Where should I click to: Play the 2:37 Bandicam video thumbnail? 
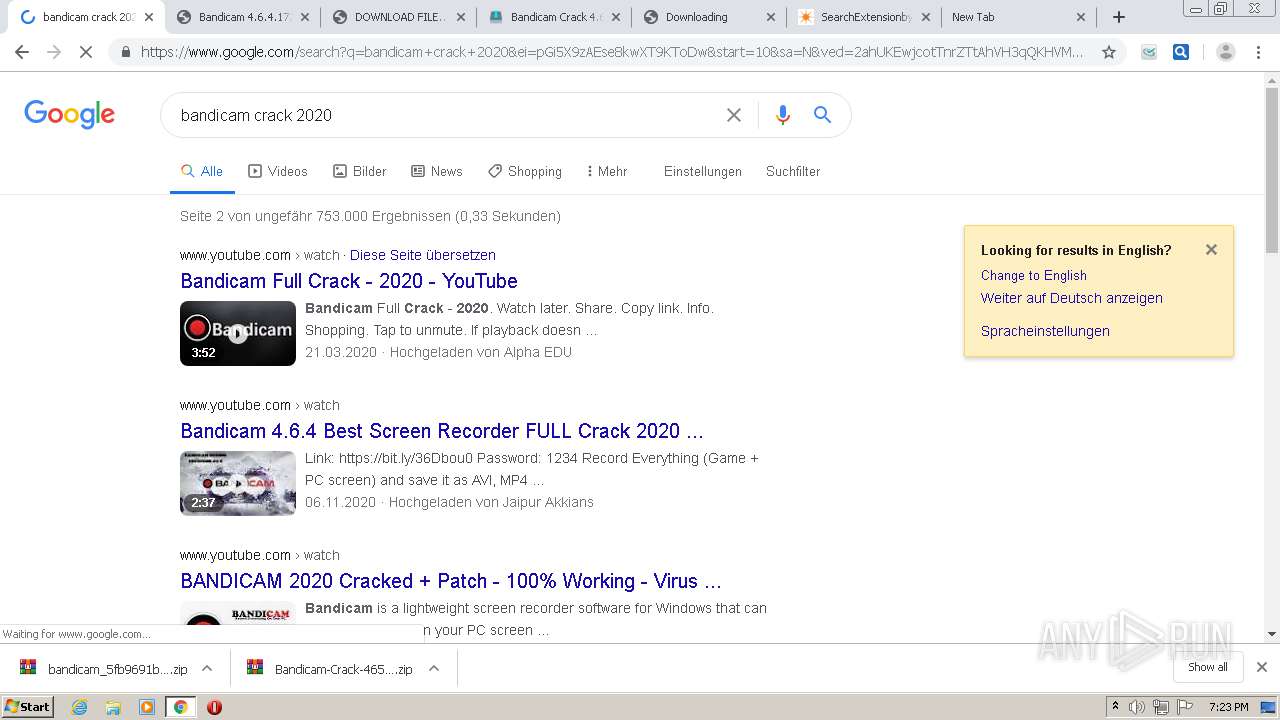pyautogui.click(x=238, y=483)
